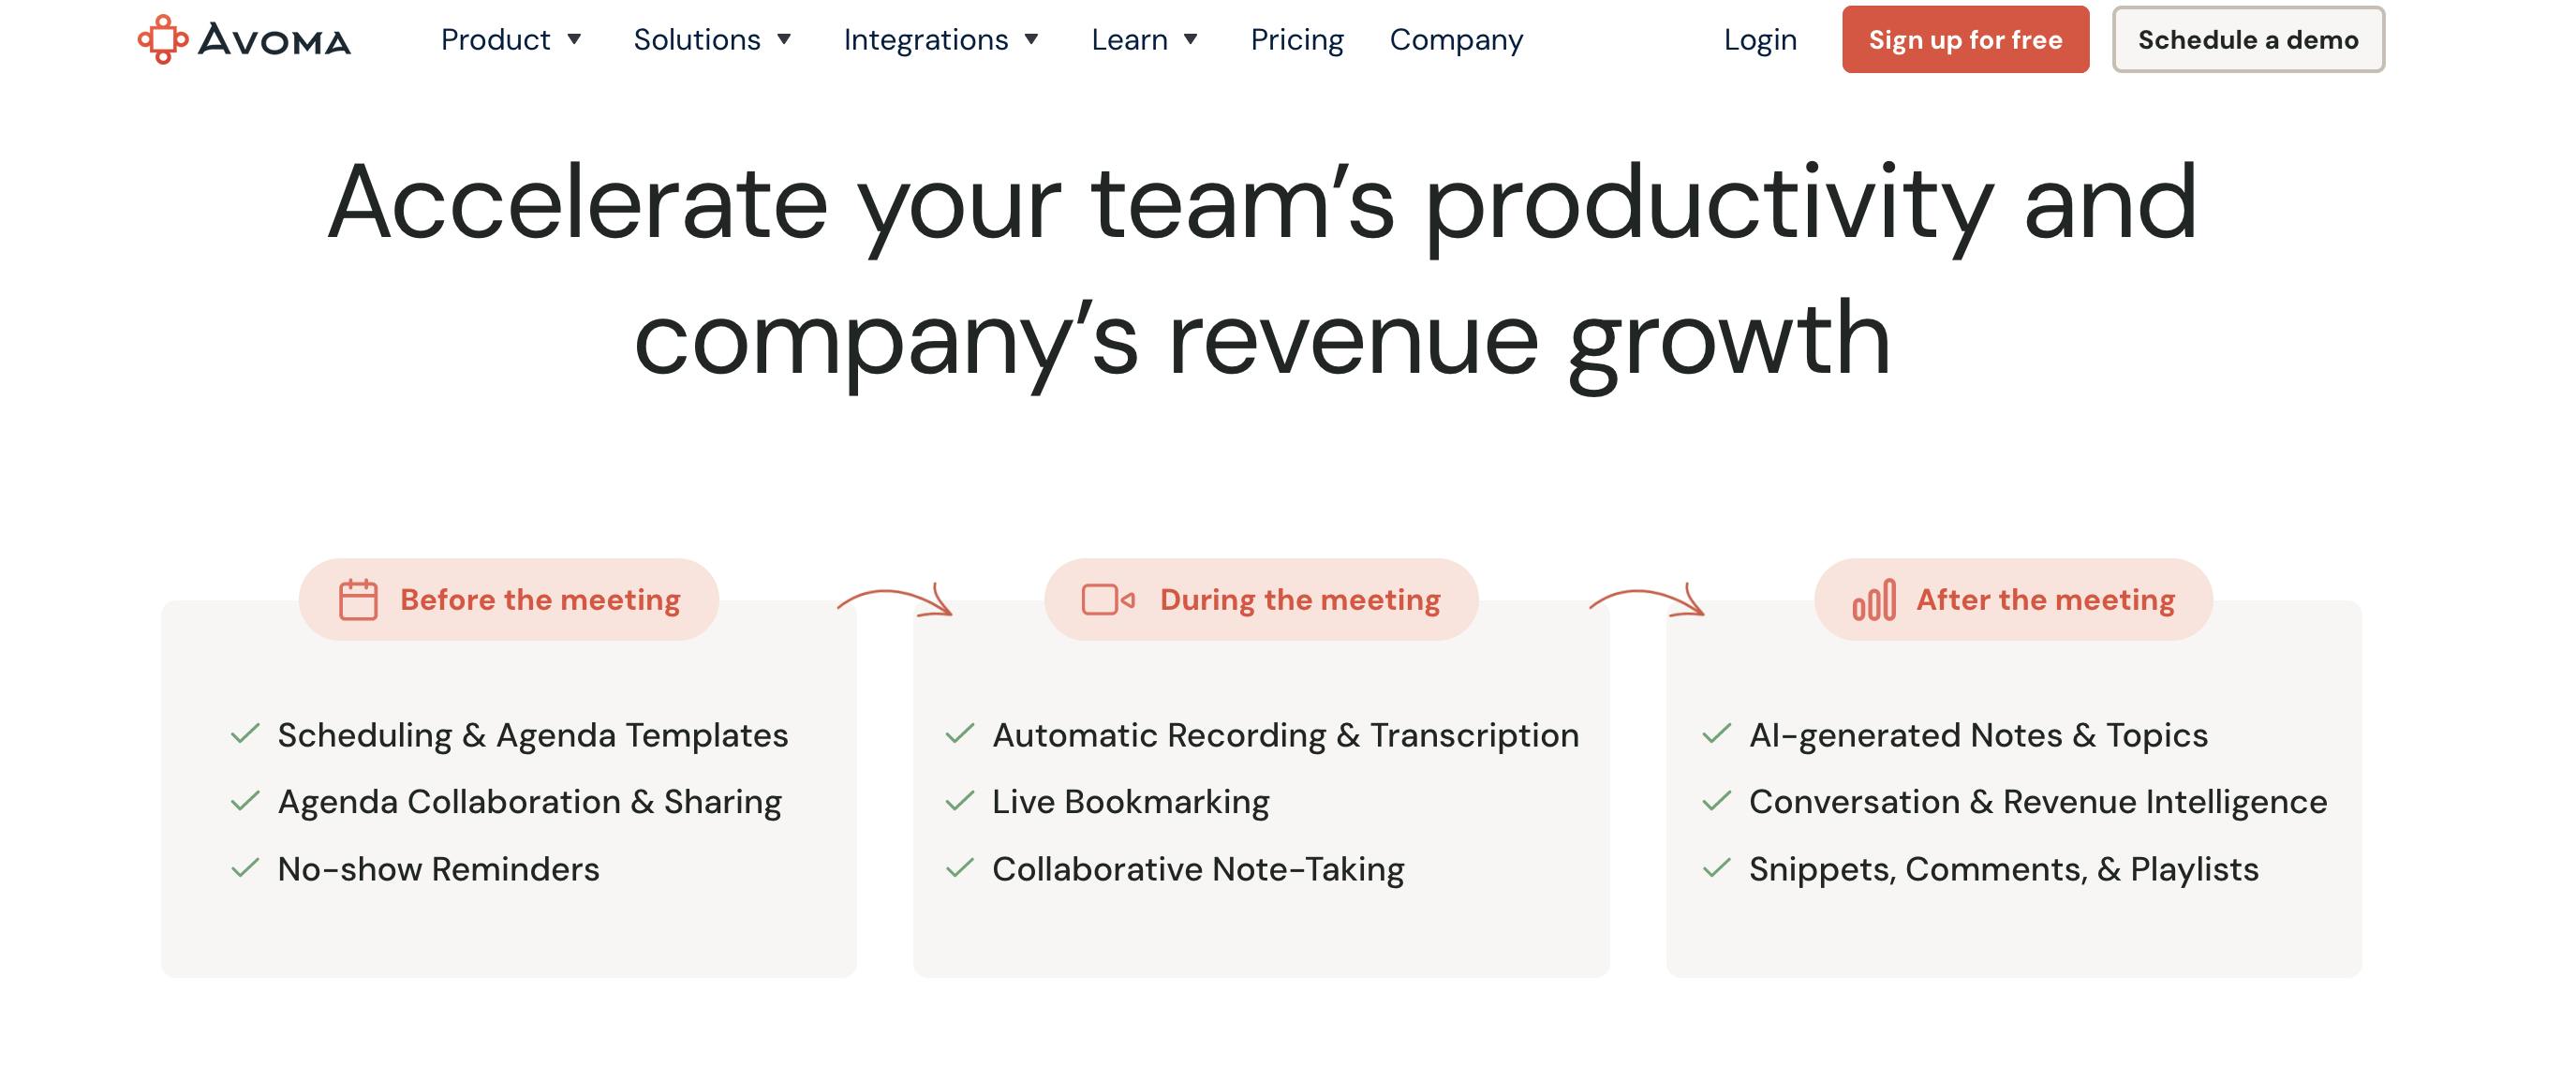The width and height of the screenshot is (2576, 1066).
Task: Click Conversation & Revenue Intelligence item
Action: pos(2037,802)
